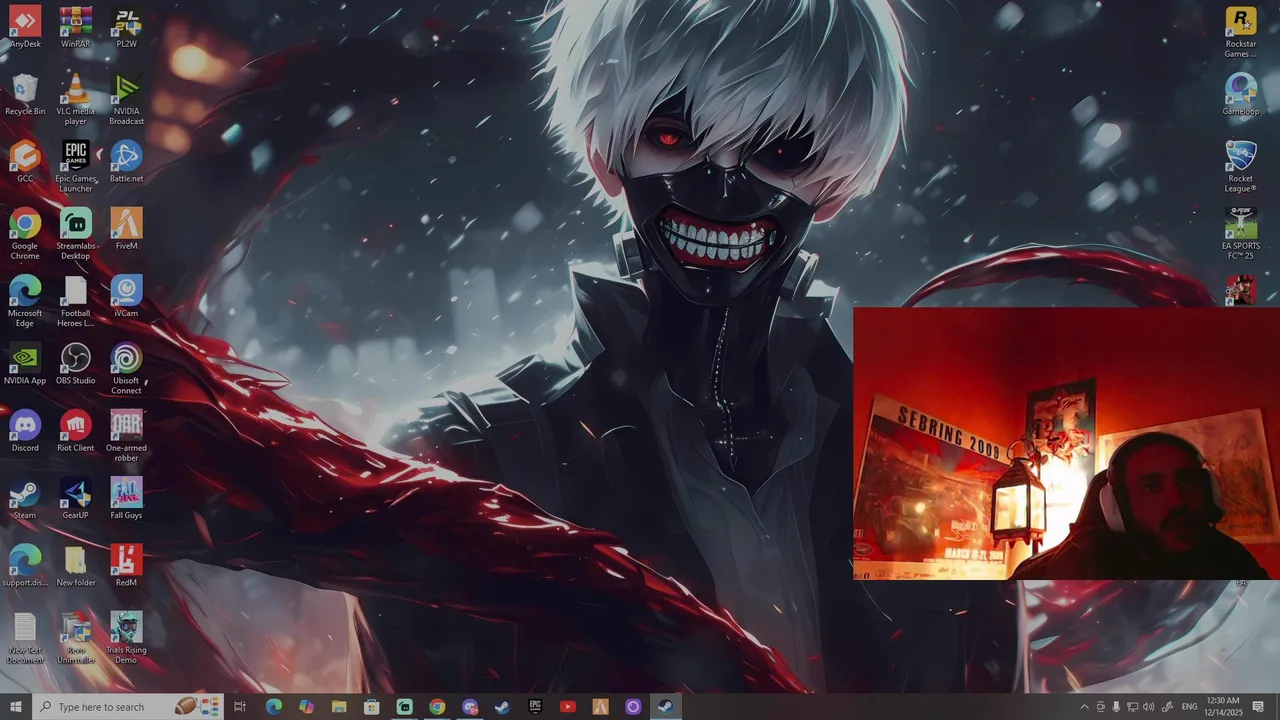Launch Battle.net from the desktop

point(126,161)
